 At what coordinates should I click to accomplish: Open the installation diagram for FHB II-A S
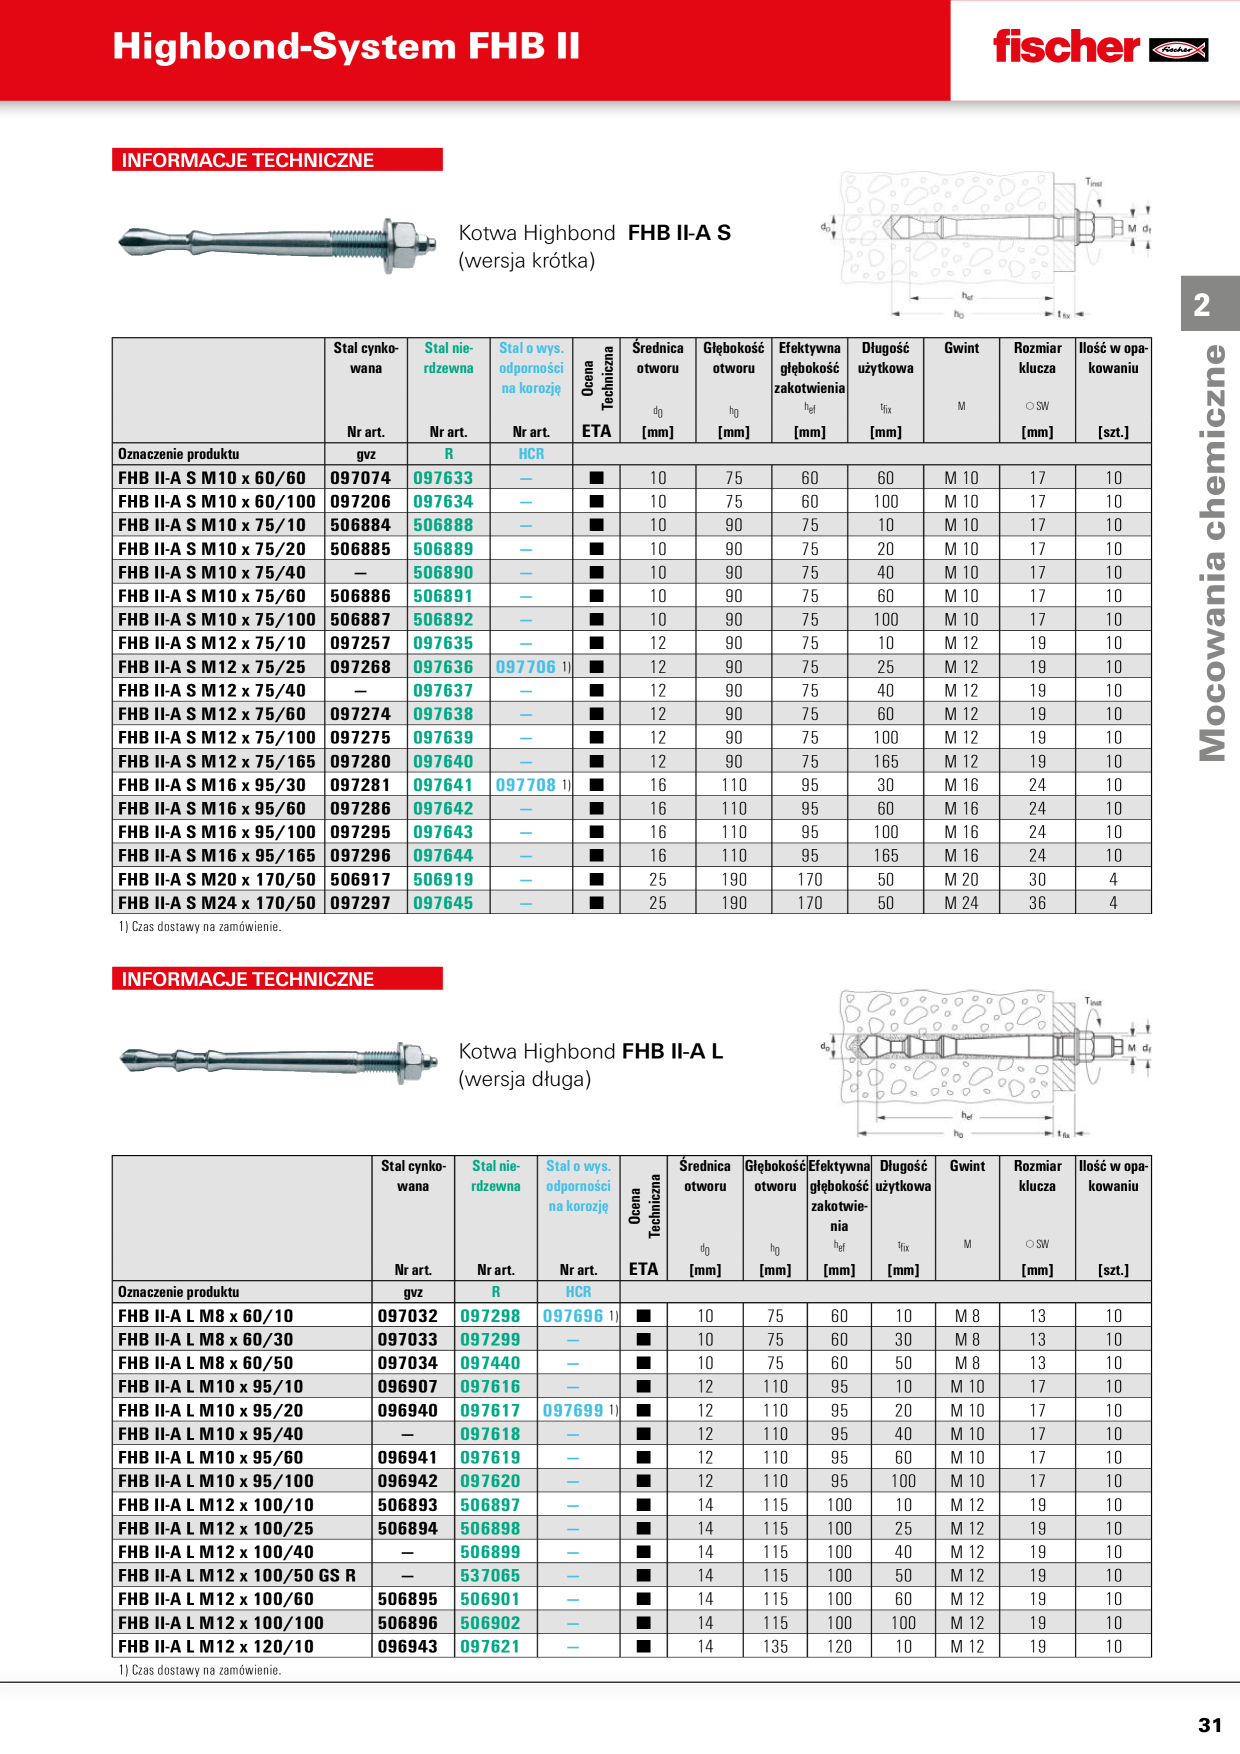[x=986, y=245]
